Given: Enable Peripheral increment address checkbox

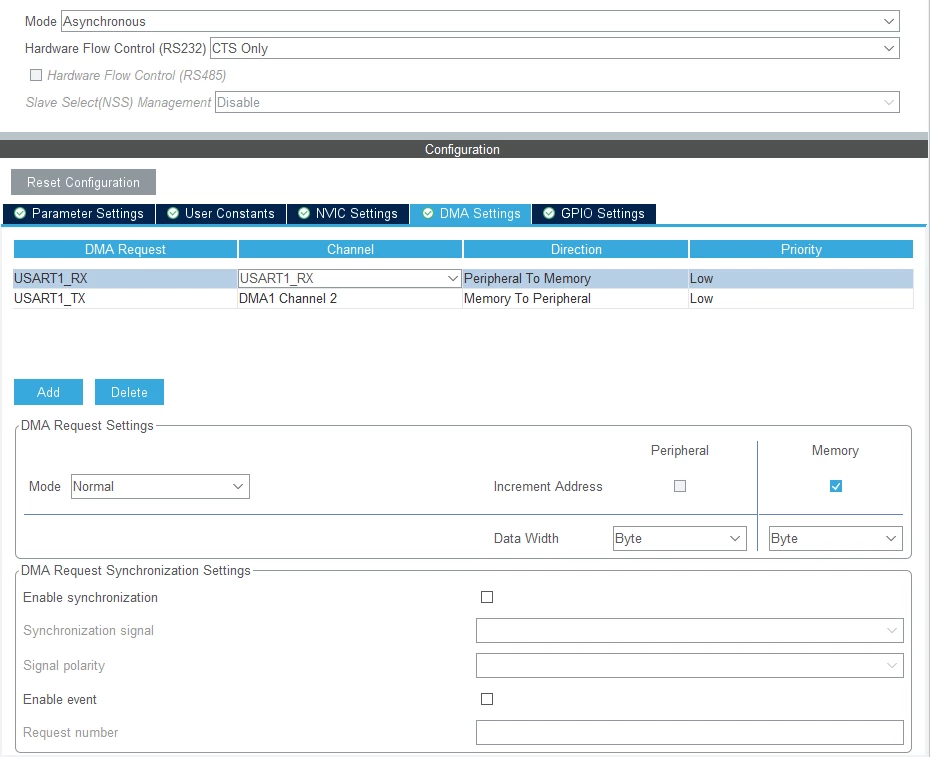Looking at the screenshot, I should point(680,486).
